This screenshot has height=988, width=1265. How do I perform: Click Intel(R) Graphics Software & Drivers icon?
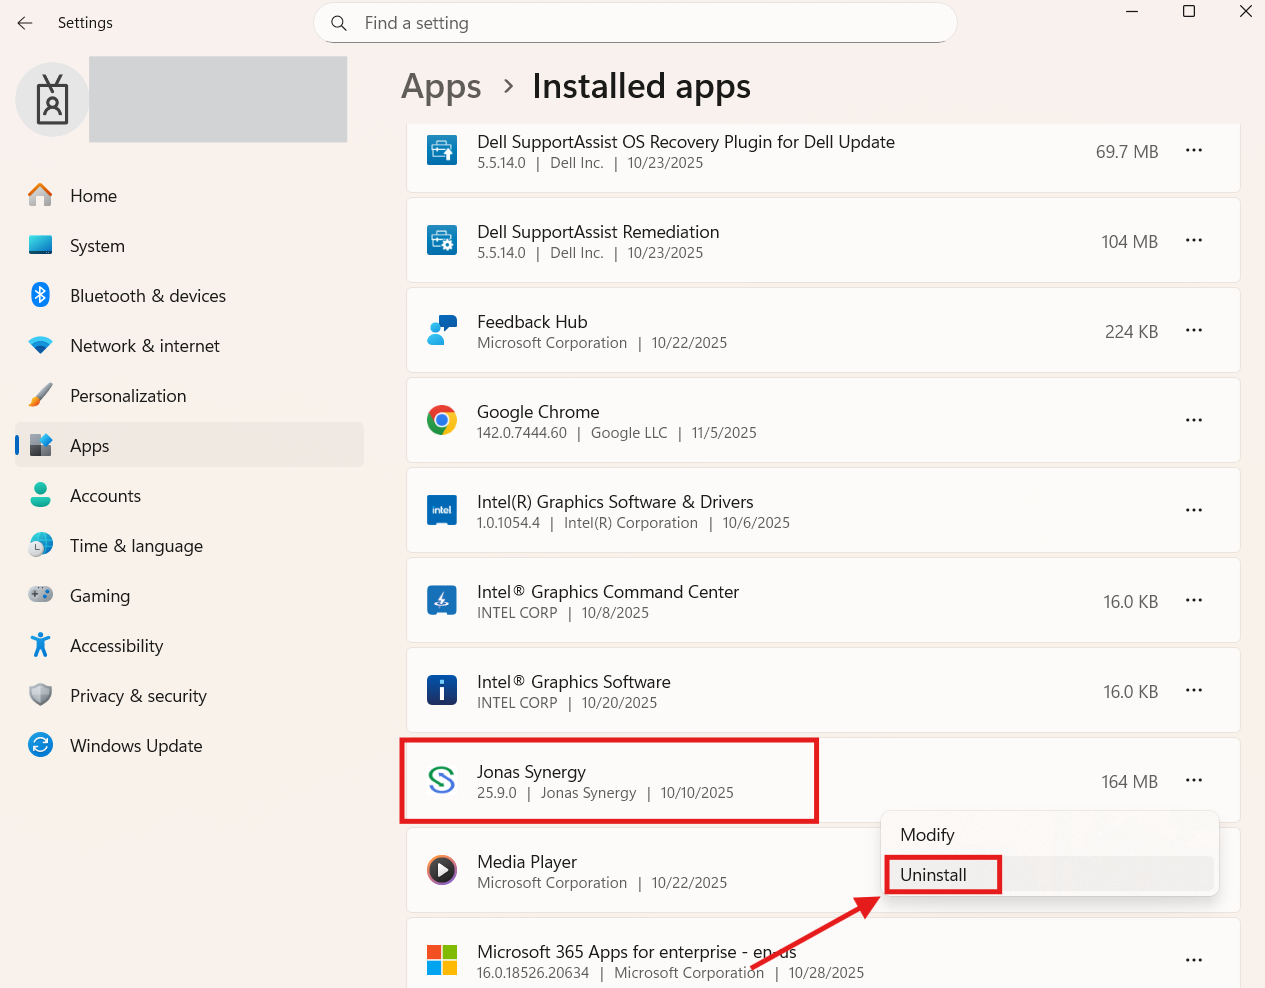tap(441, 510)
